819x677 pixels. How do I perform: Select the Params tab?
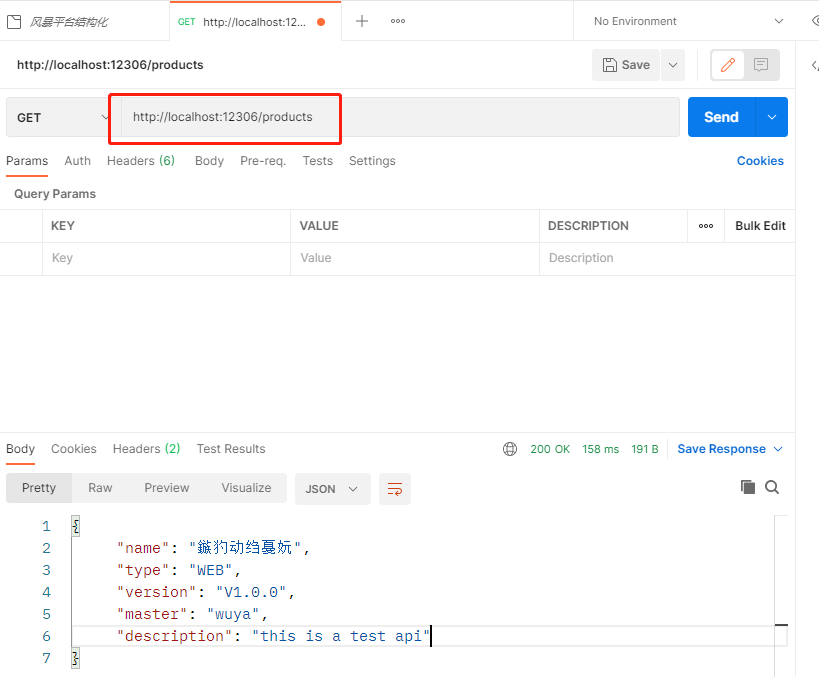27,161
